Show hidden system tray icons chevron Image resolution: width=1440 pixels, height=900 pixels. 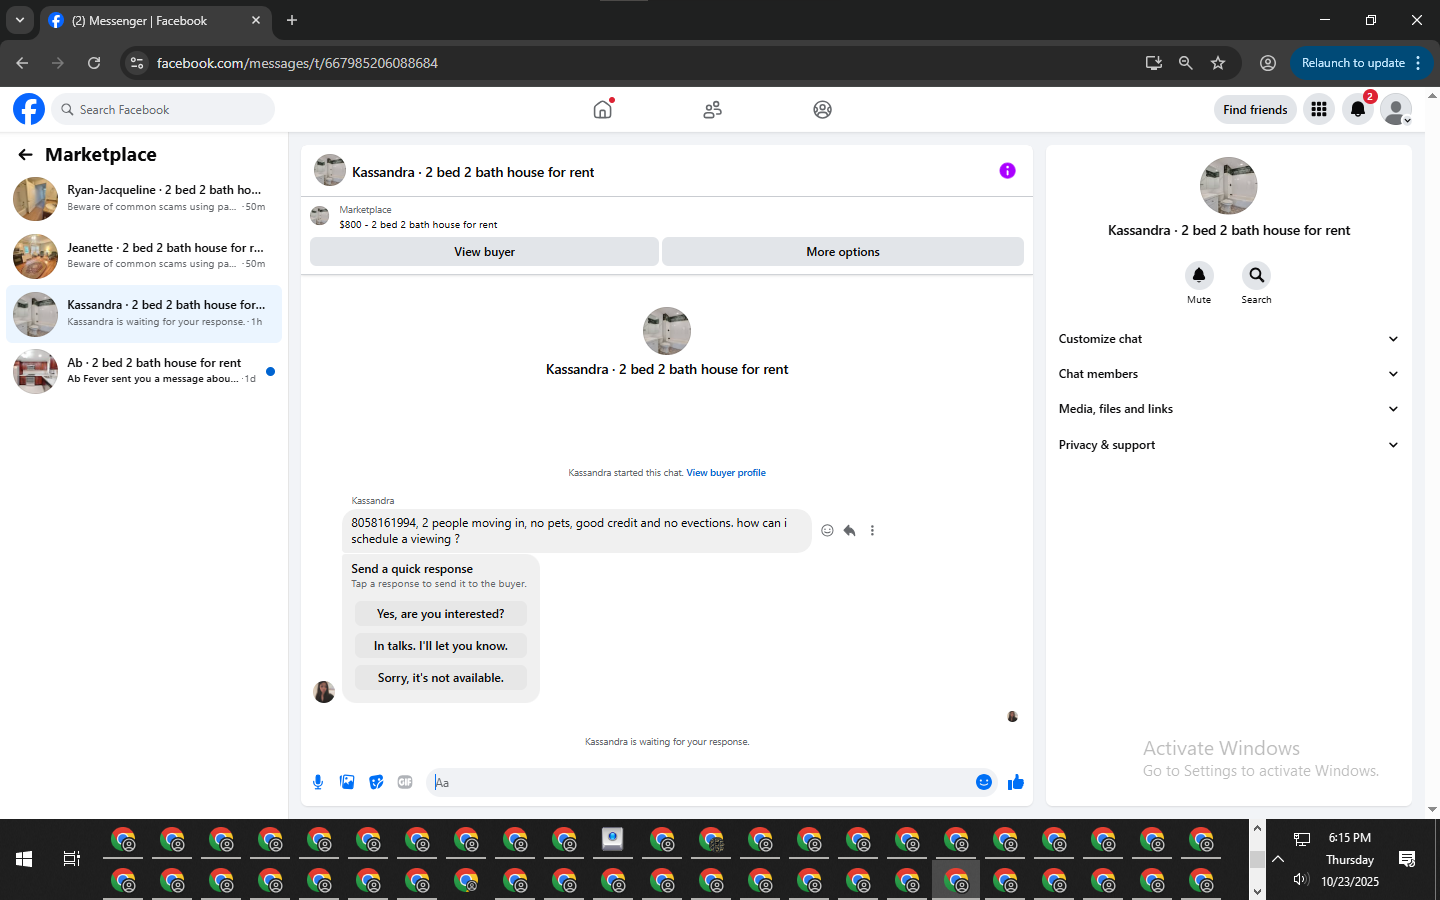[1278, 859]
